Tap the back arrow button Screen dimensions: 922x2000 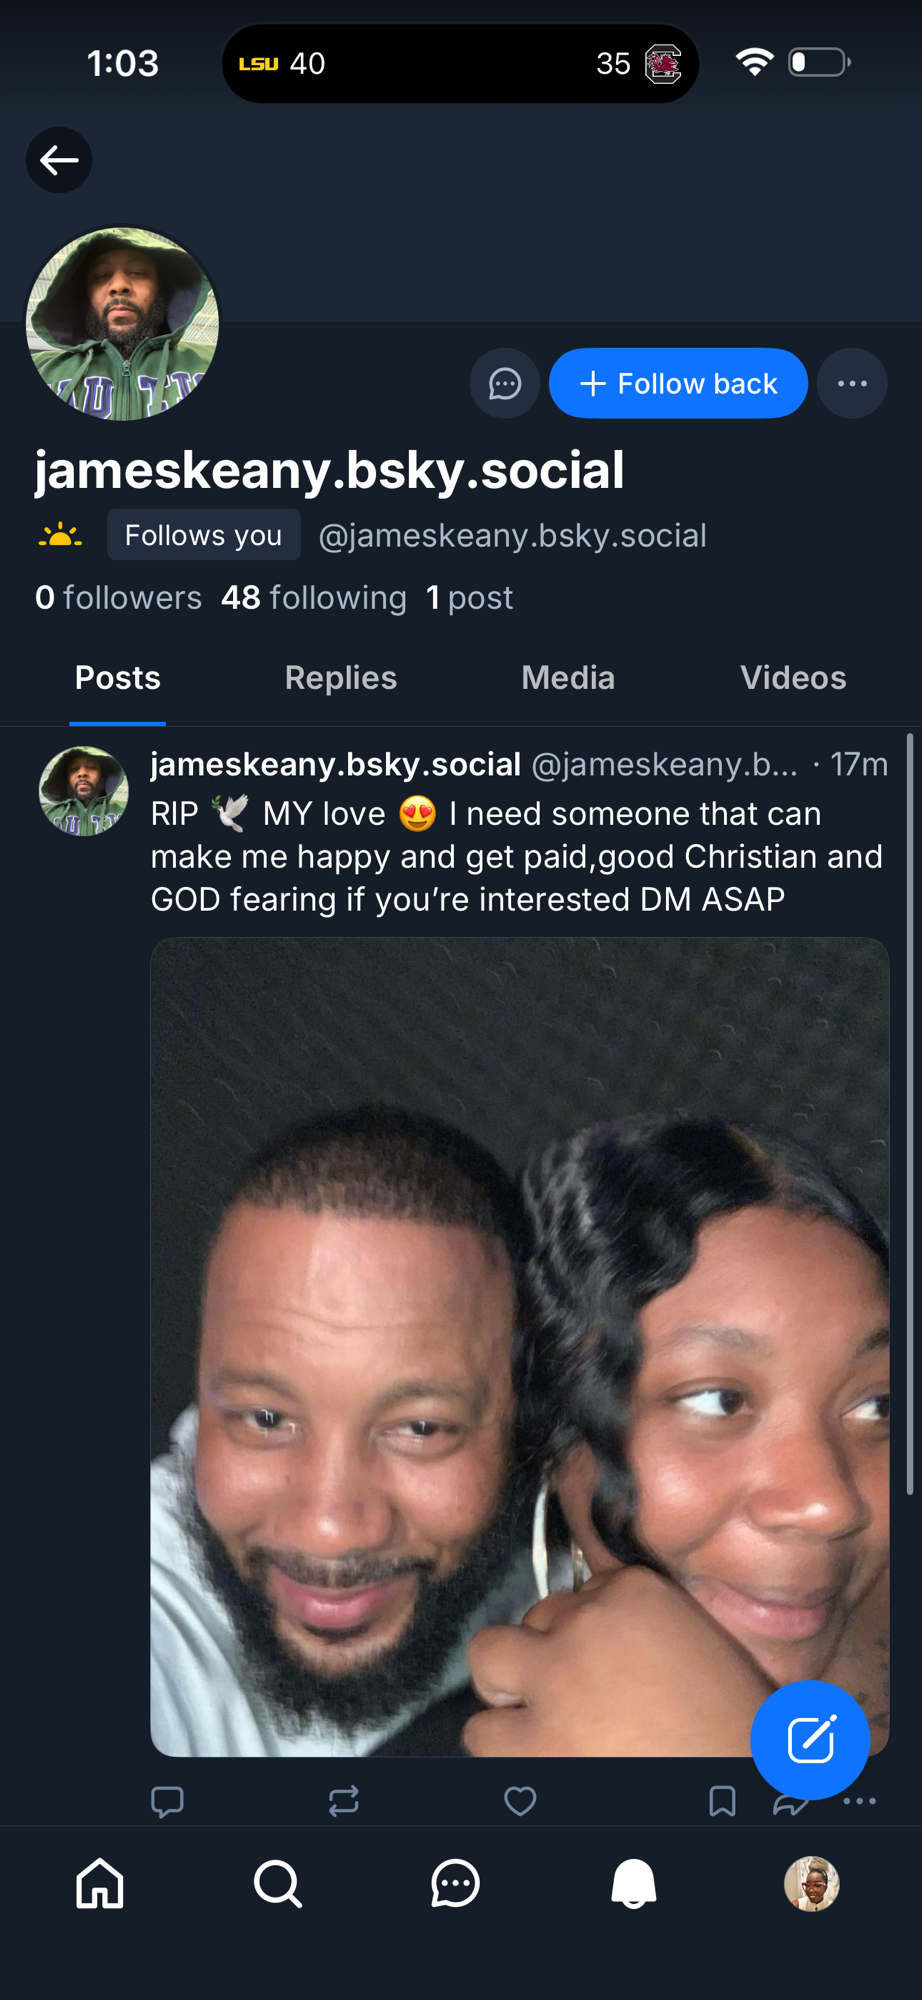pos(59,160)
